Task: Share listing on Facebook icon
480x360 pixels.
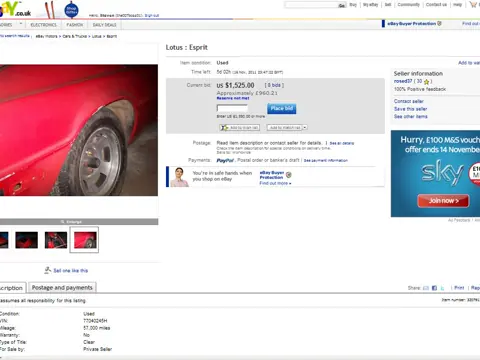Action: [x=434, y=288]
